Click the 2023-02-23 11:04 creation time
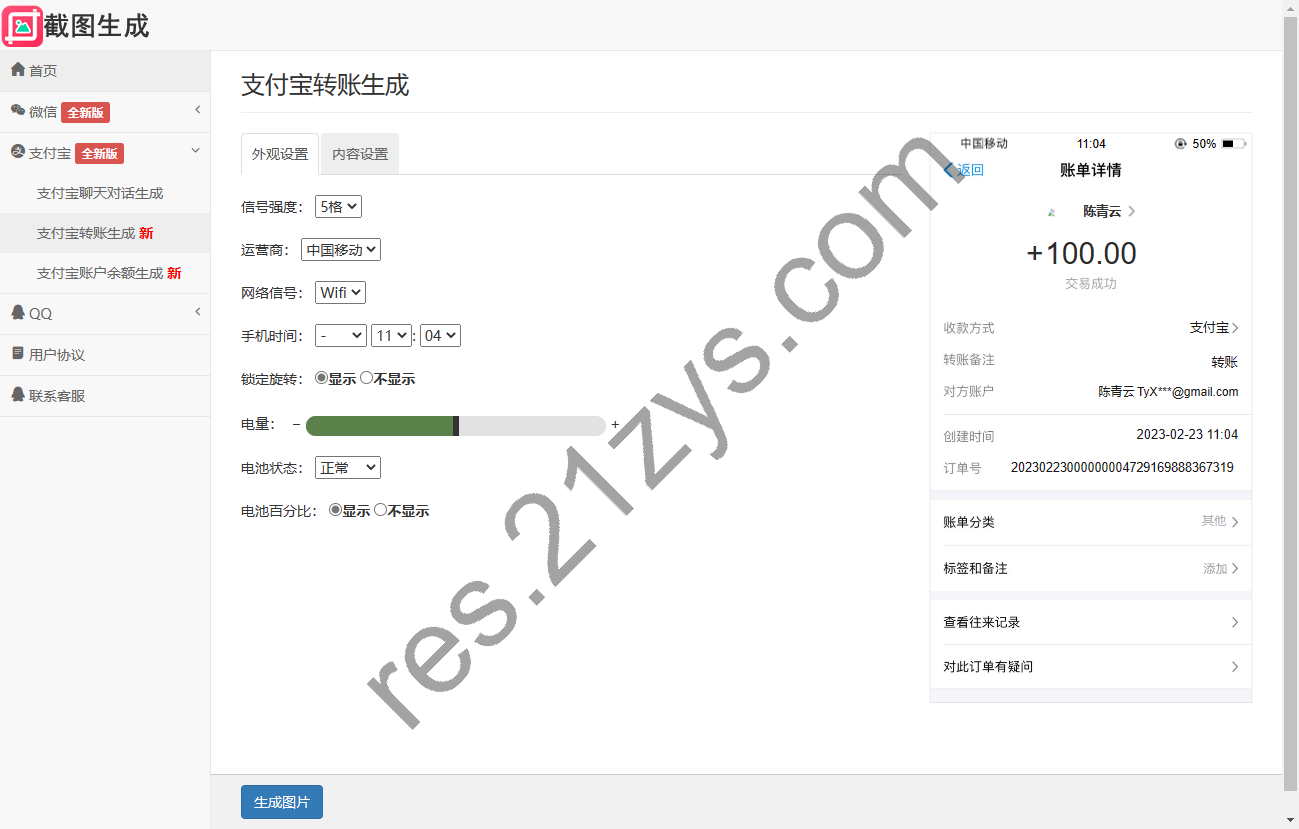 [1187, 435]
